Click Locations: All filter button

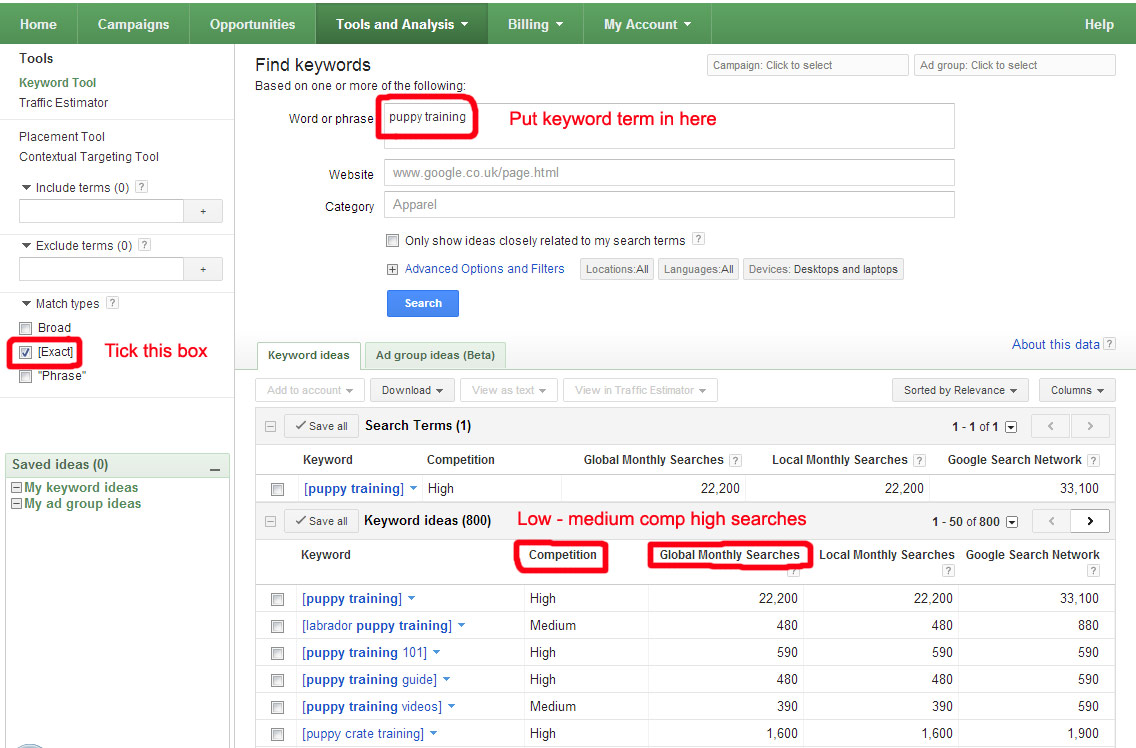tap(617, 269)
